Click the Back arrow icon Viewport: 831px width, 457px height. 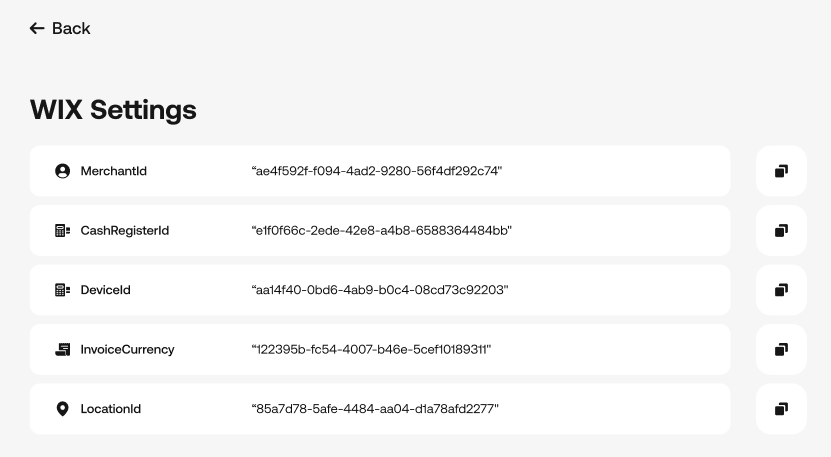click(x=37, y=28)
